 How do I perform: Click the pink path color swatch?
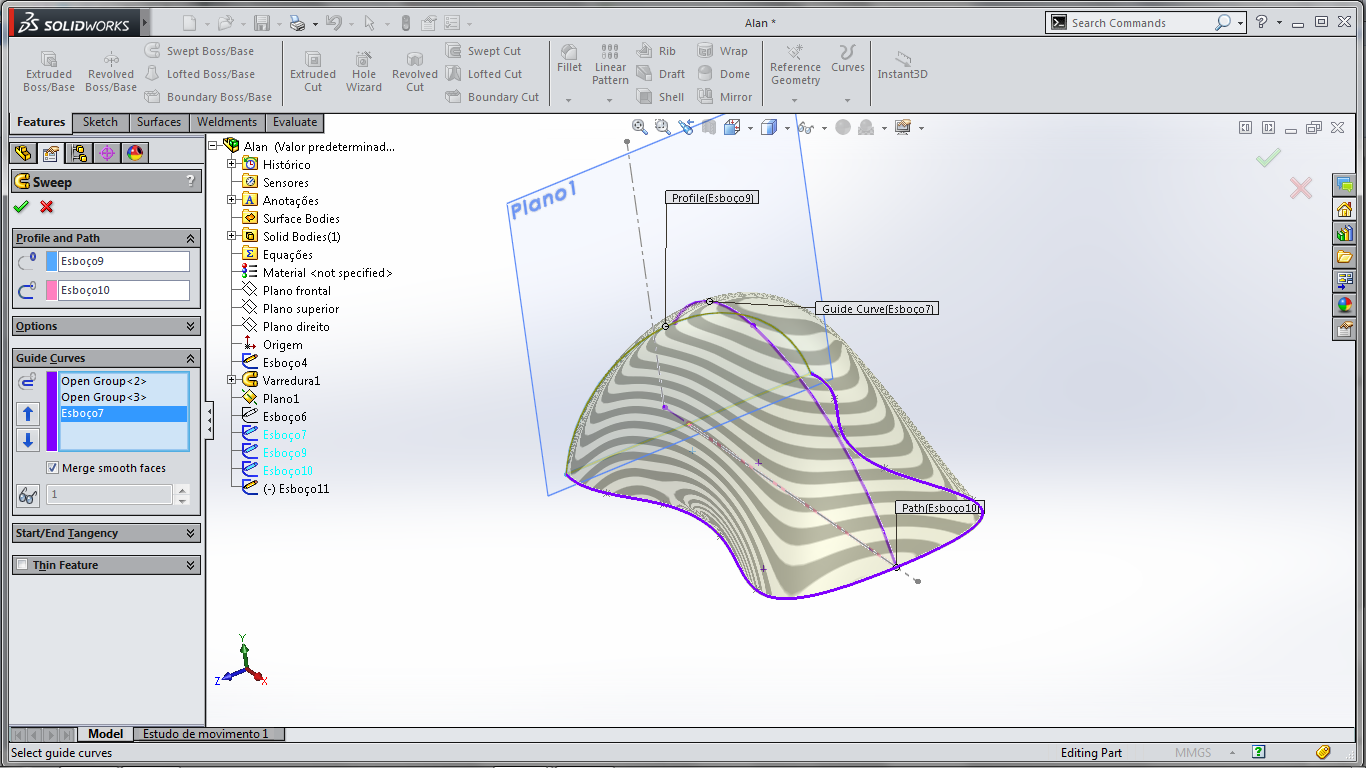tap(52, 291)
